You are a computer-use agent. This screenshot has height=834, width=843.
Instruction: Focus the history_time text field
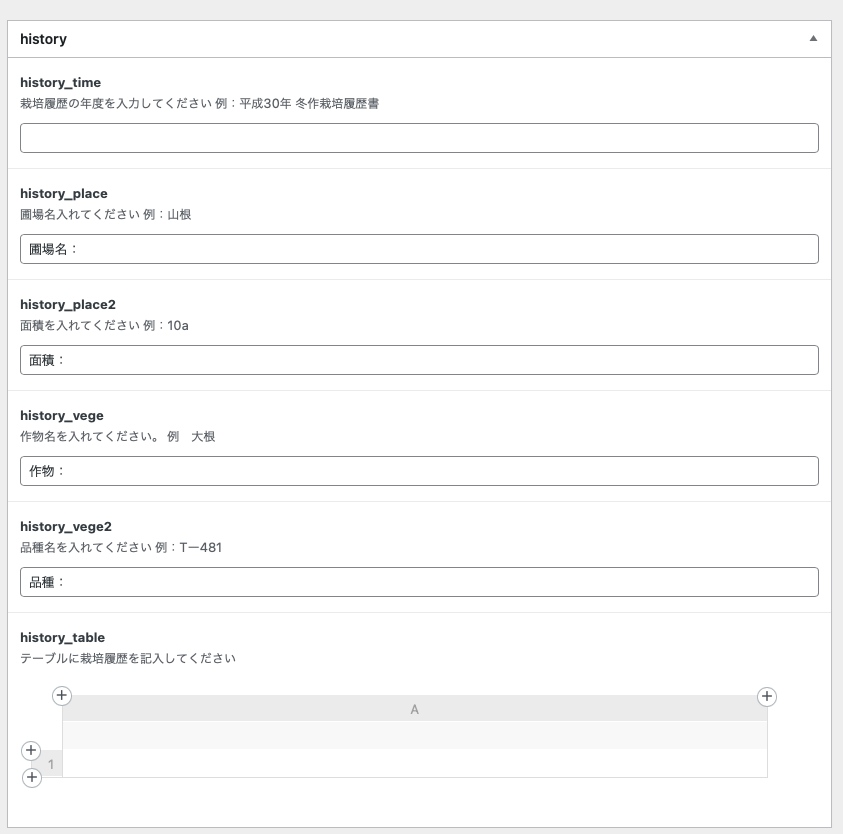coord(419,138)
